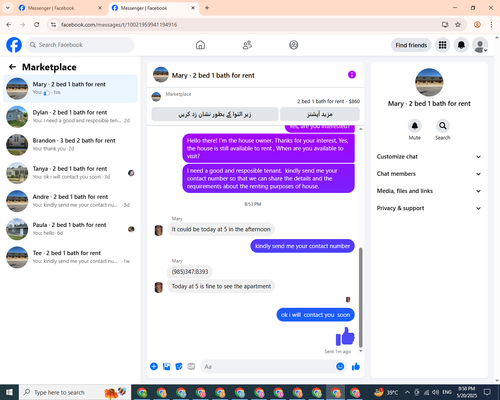Viewport: 500px width, 400px height.
Task: Open Chrome three-dot menu
Action: click(x=491, y=25)
